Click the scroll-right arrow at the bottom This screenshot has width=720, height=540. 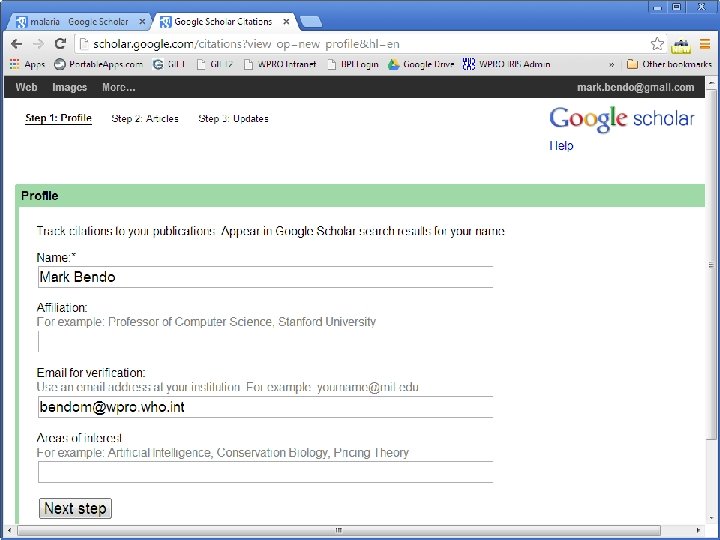[698, 530]
